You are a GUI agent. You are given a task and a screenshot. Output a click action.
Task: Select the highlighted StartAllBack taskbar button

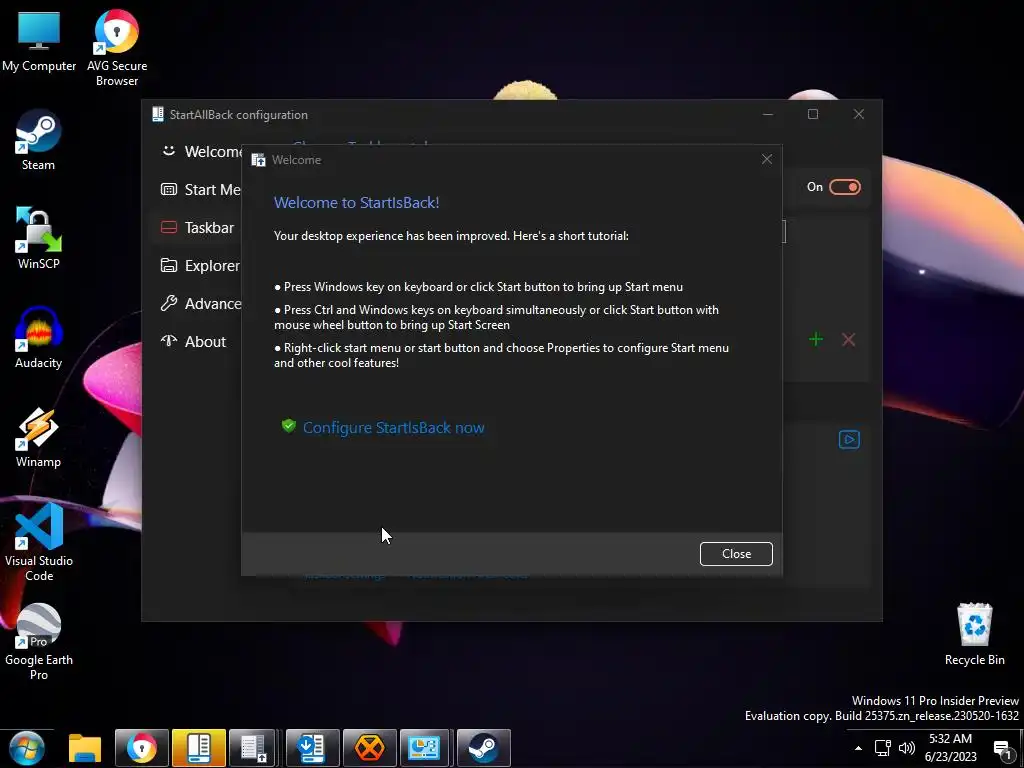pyautogui.click(x=199, y=748)
